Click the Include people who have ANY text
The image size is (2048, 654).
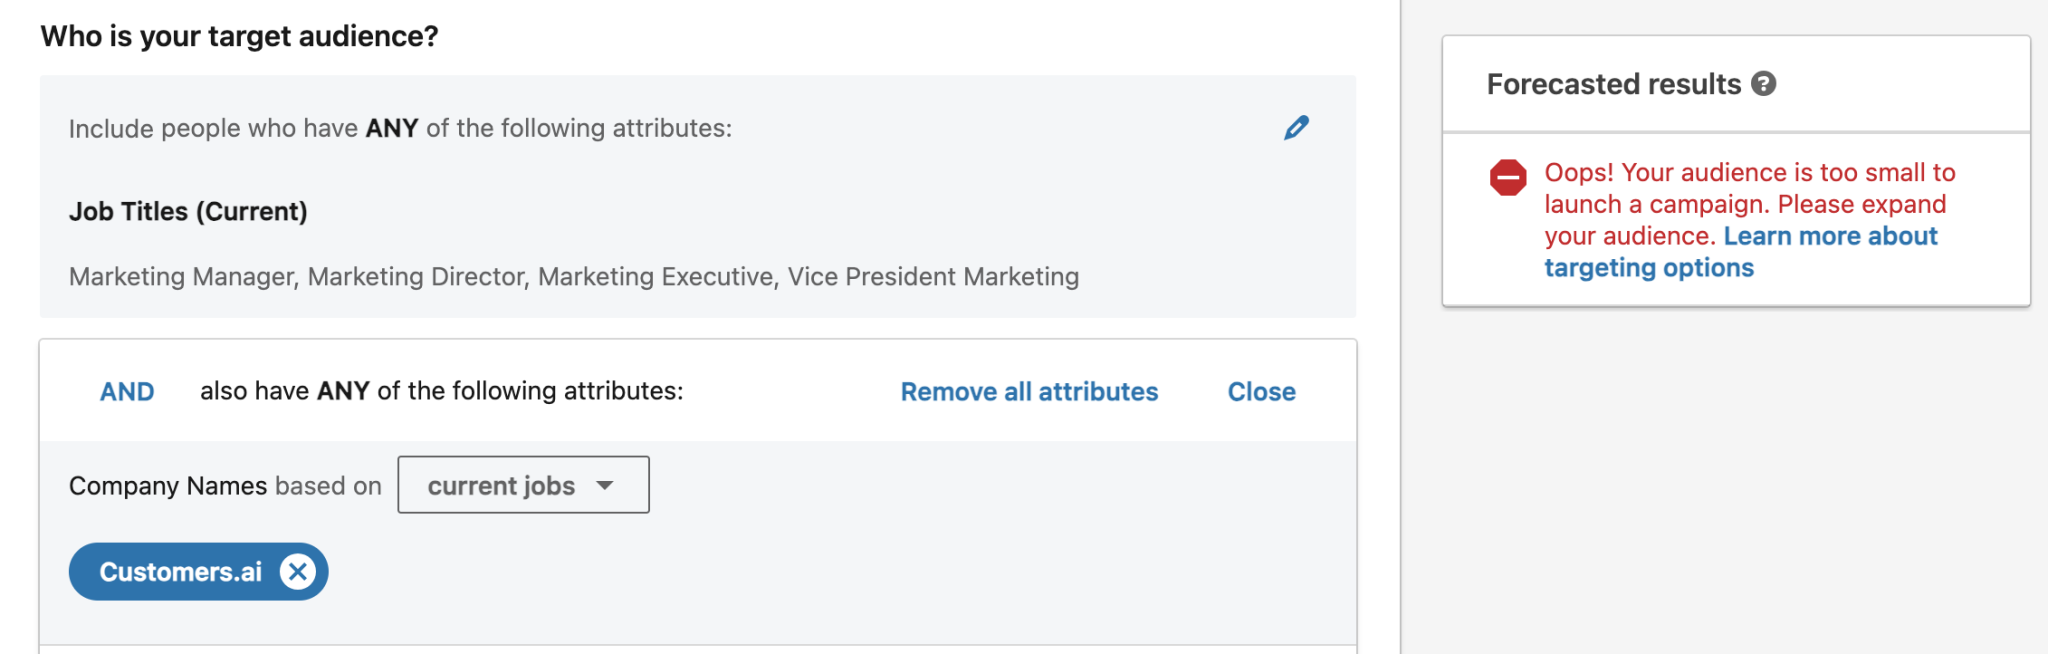(x=400, y=129)
